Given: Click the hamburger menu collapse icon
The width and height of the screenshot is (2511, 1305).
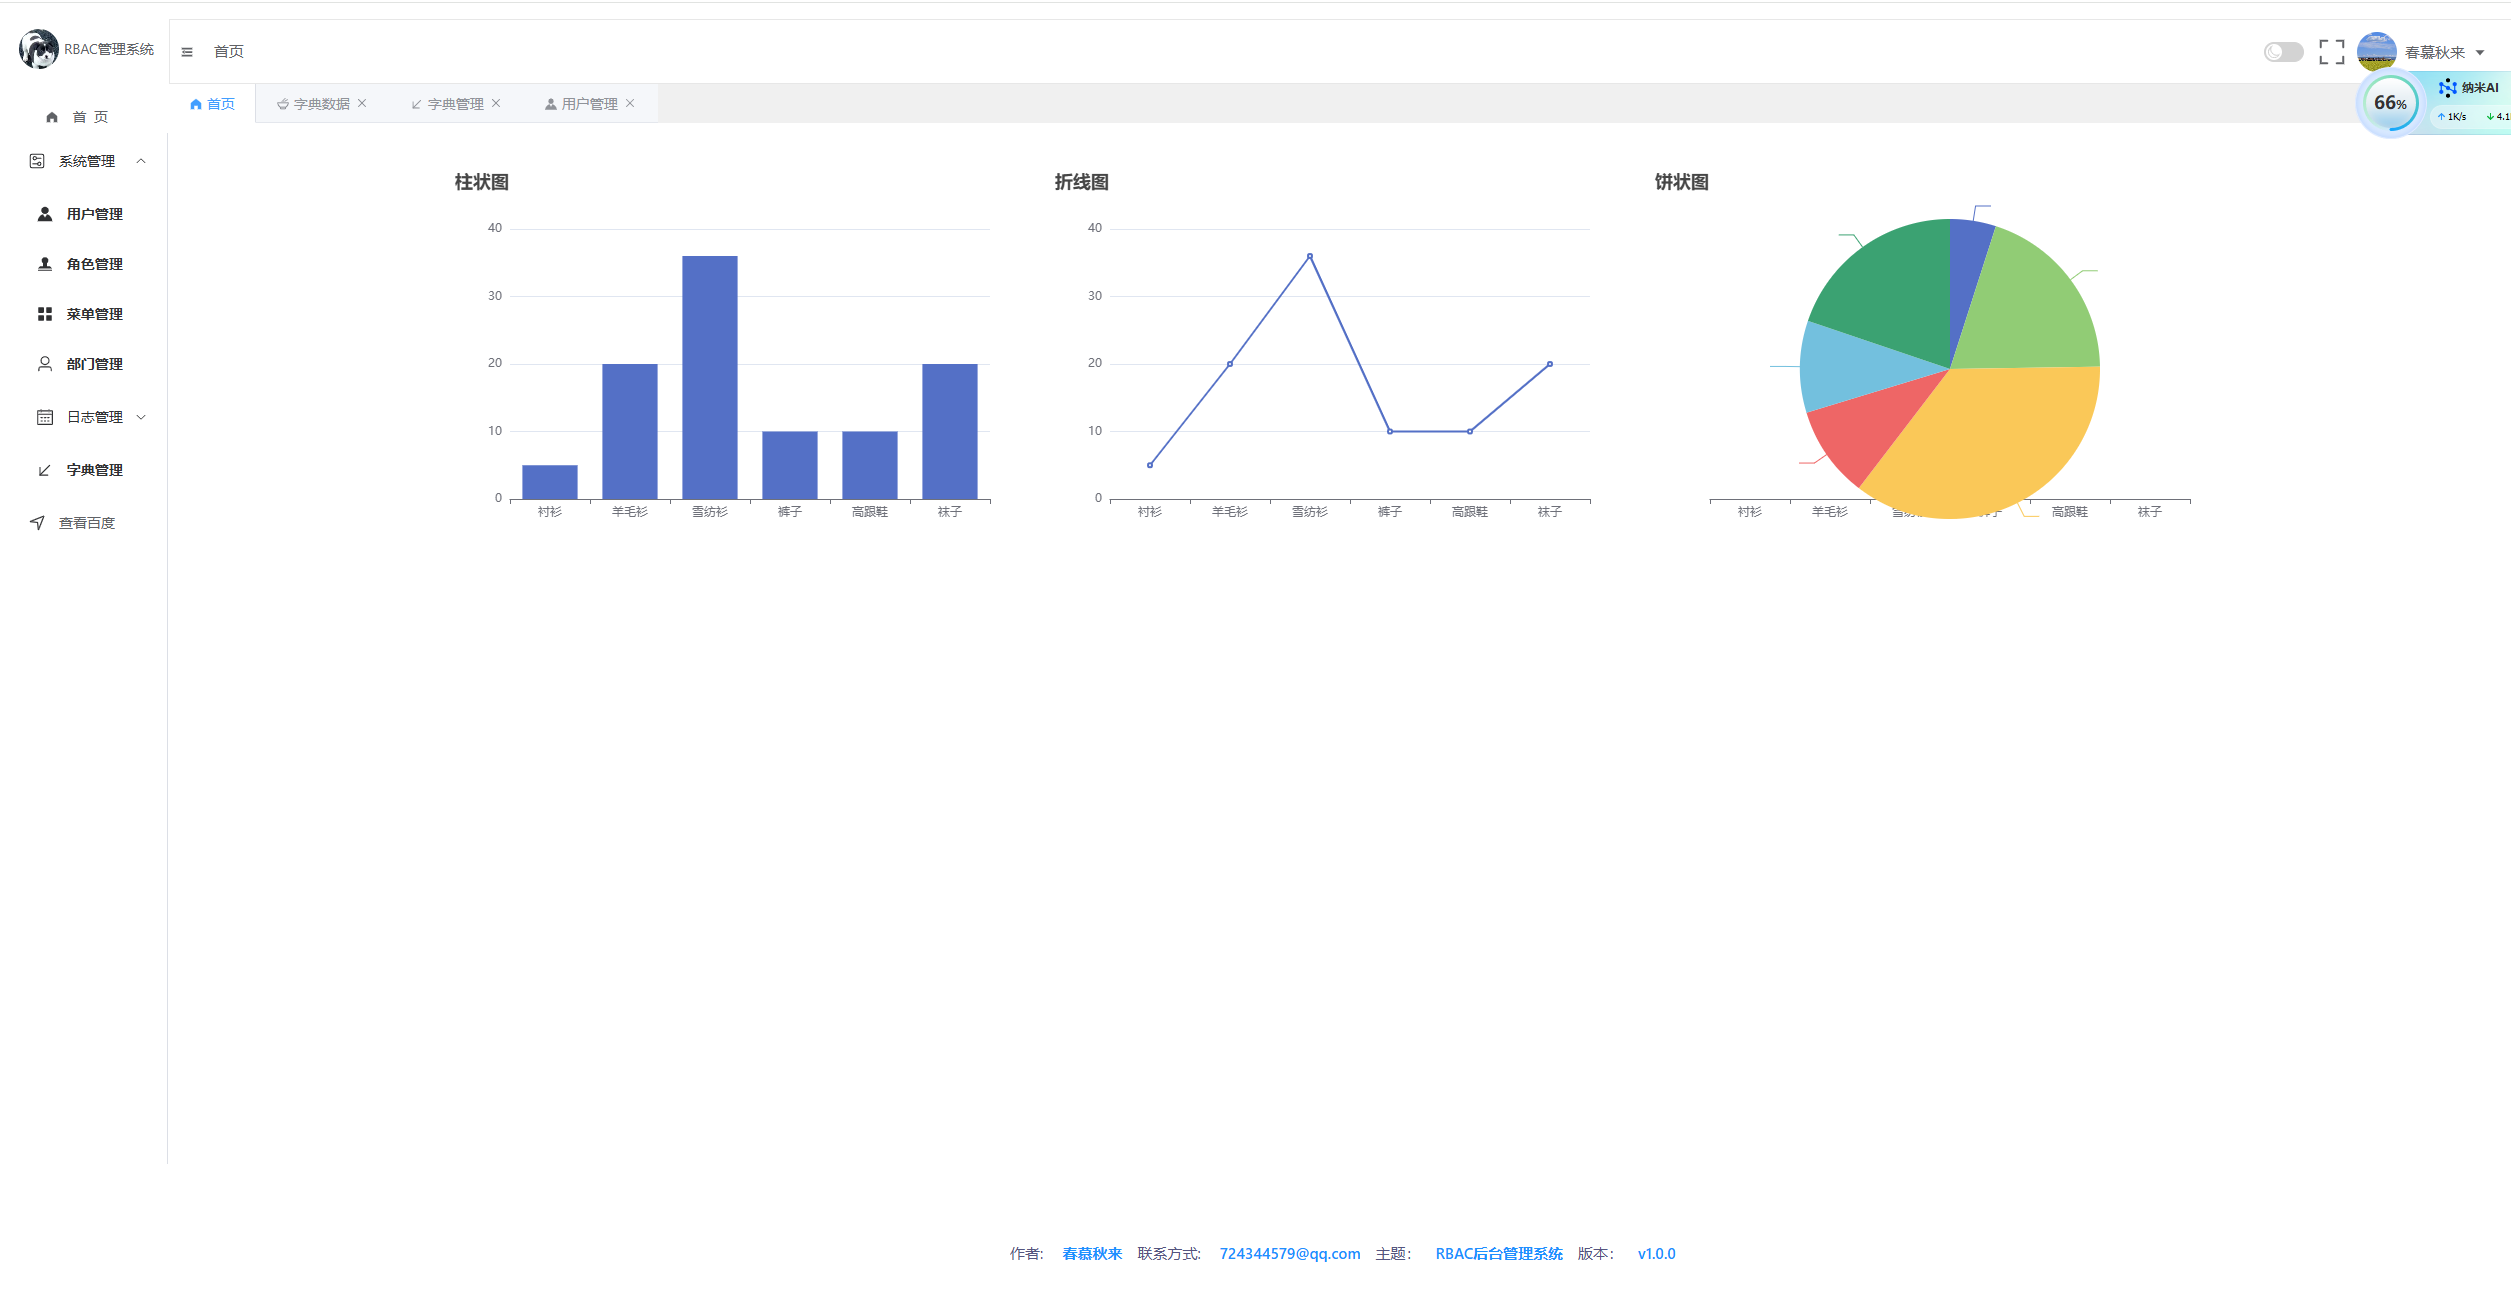Looking at the screenshot, I should tap(187, 52).
